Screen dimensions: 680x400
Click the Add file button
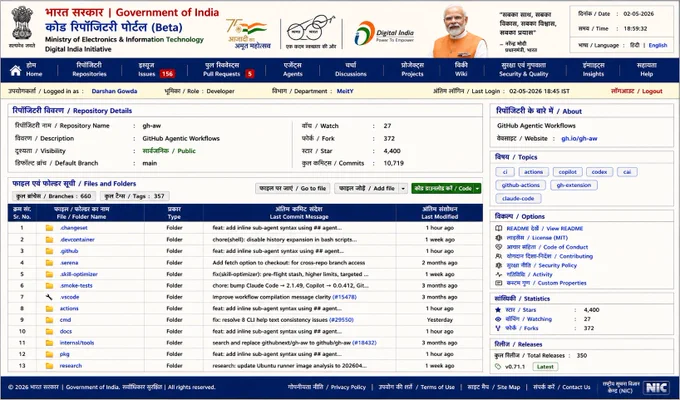click(367, 188)
